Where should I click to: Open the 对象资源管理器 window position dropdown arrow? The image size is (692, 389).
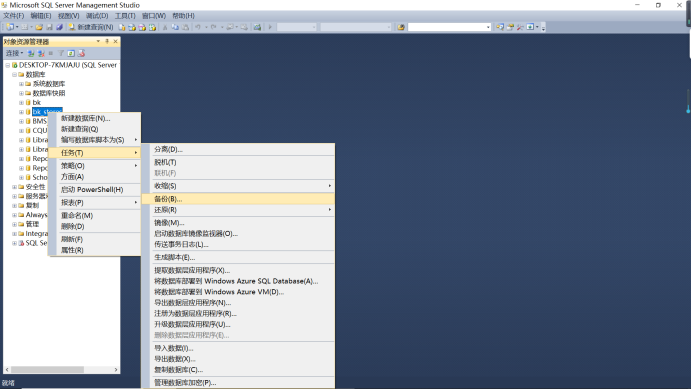point(98,42)
